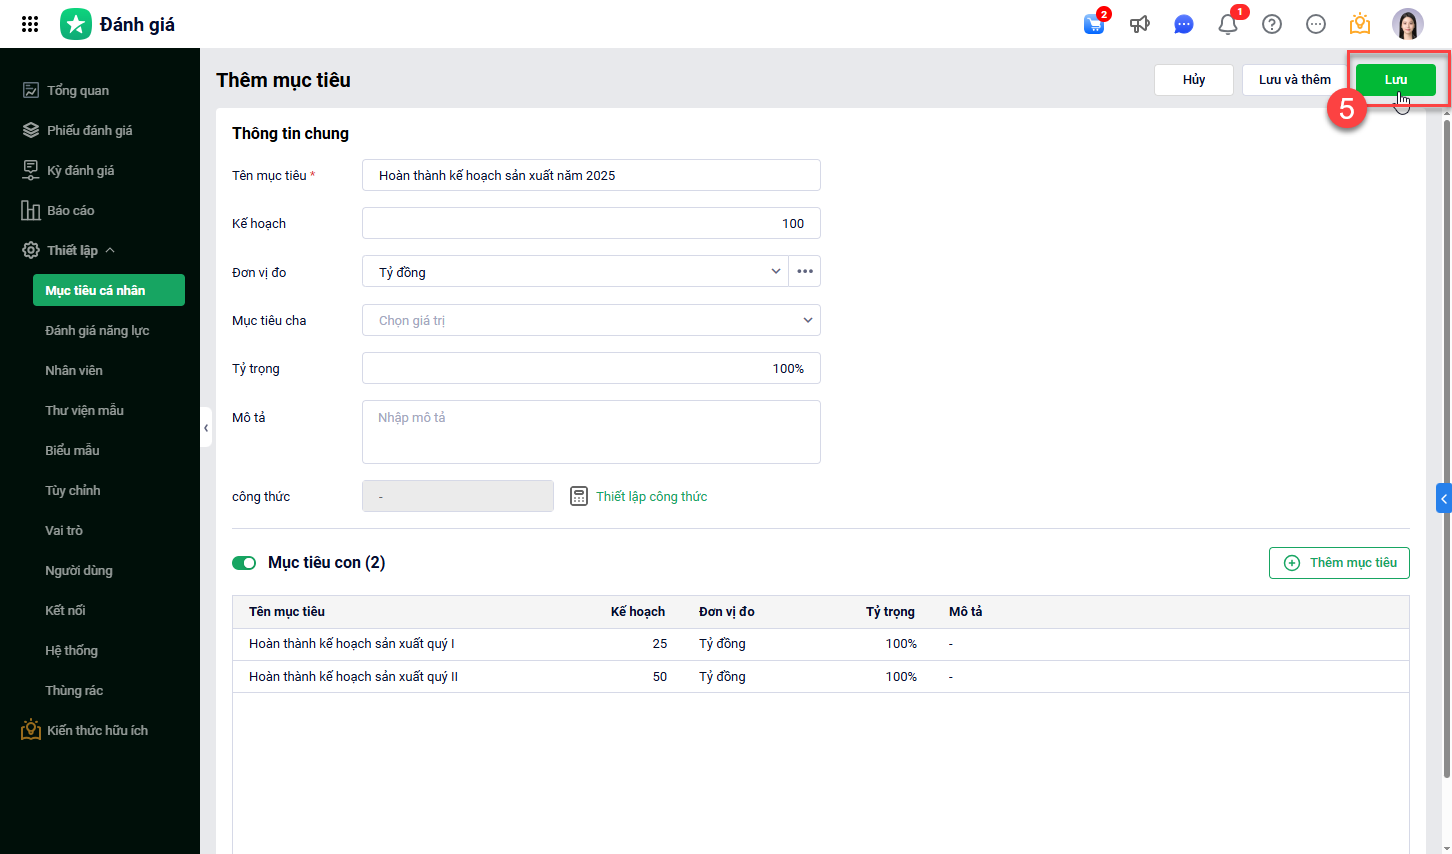Click the green Lưu button

point(1395,80)
